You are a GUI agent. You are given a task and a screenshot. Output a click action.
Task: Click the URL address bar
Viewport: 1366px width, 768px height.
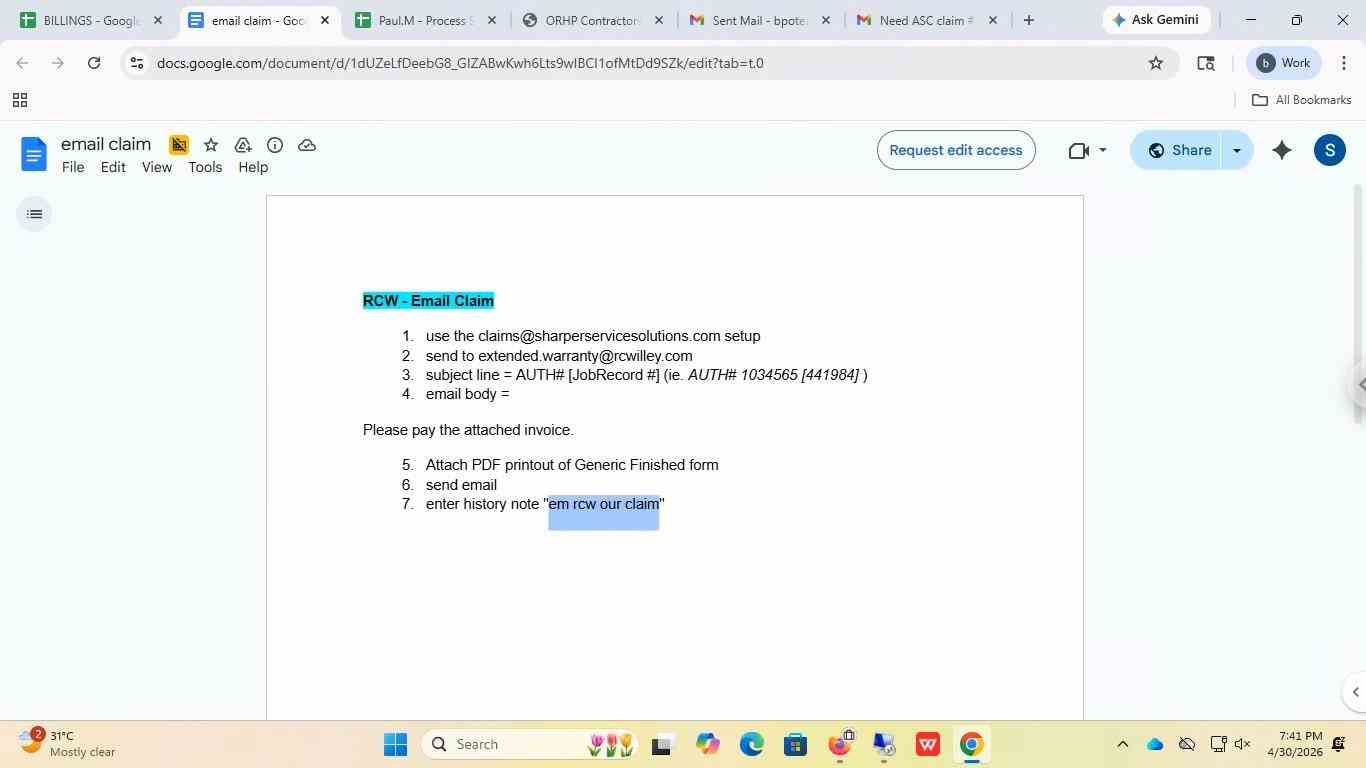(640, 63)
